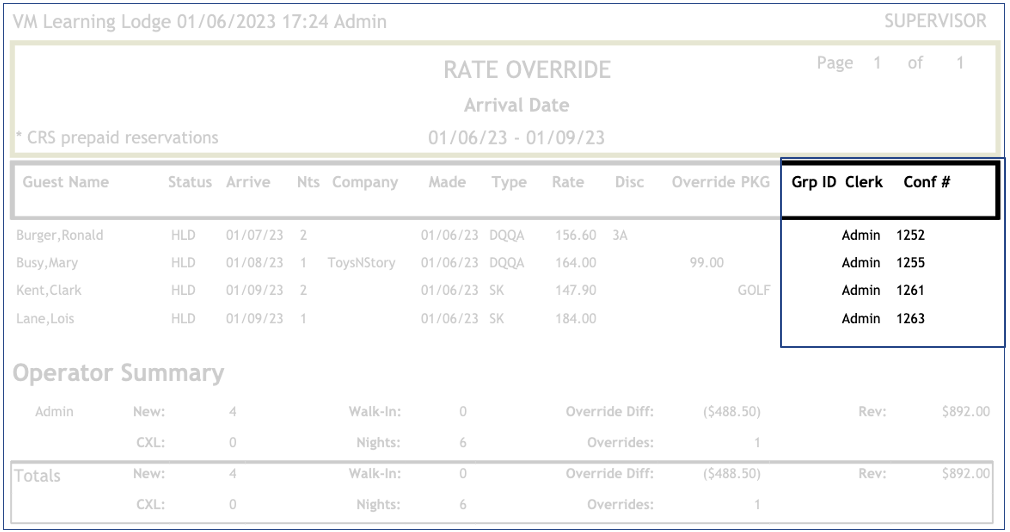The width and height of the screenshot is (1010, 532).
Task: Click guest name Burger,Ronald
Action: click(60, 236)
